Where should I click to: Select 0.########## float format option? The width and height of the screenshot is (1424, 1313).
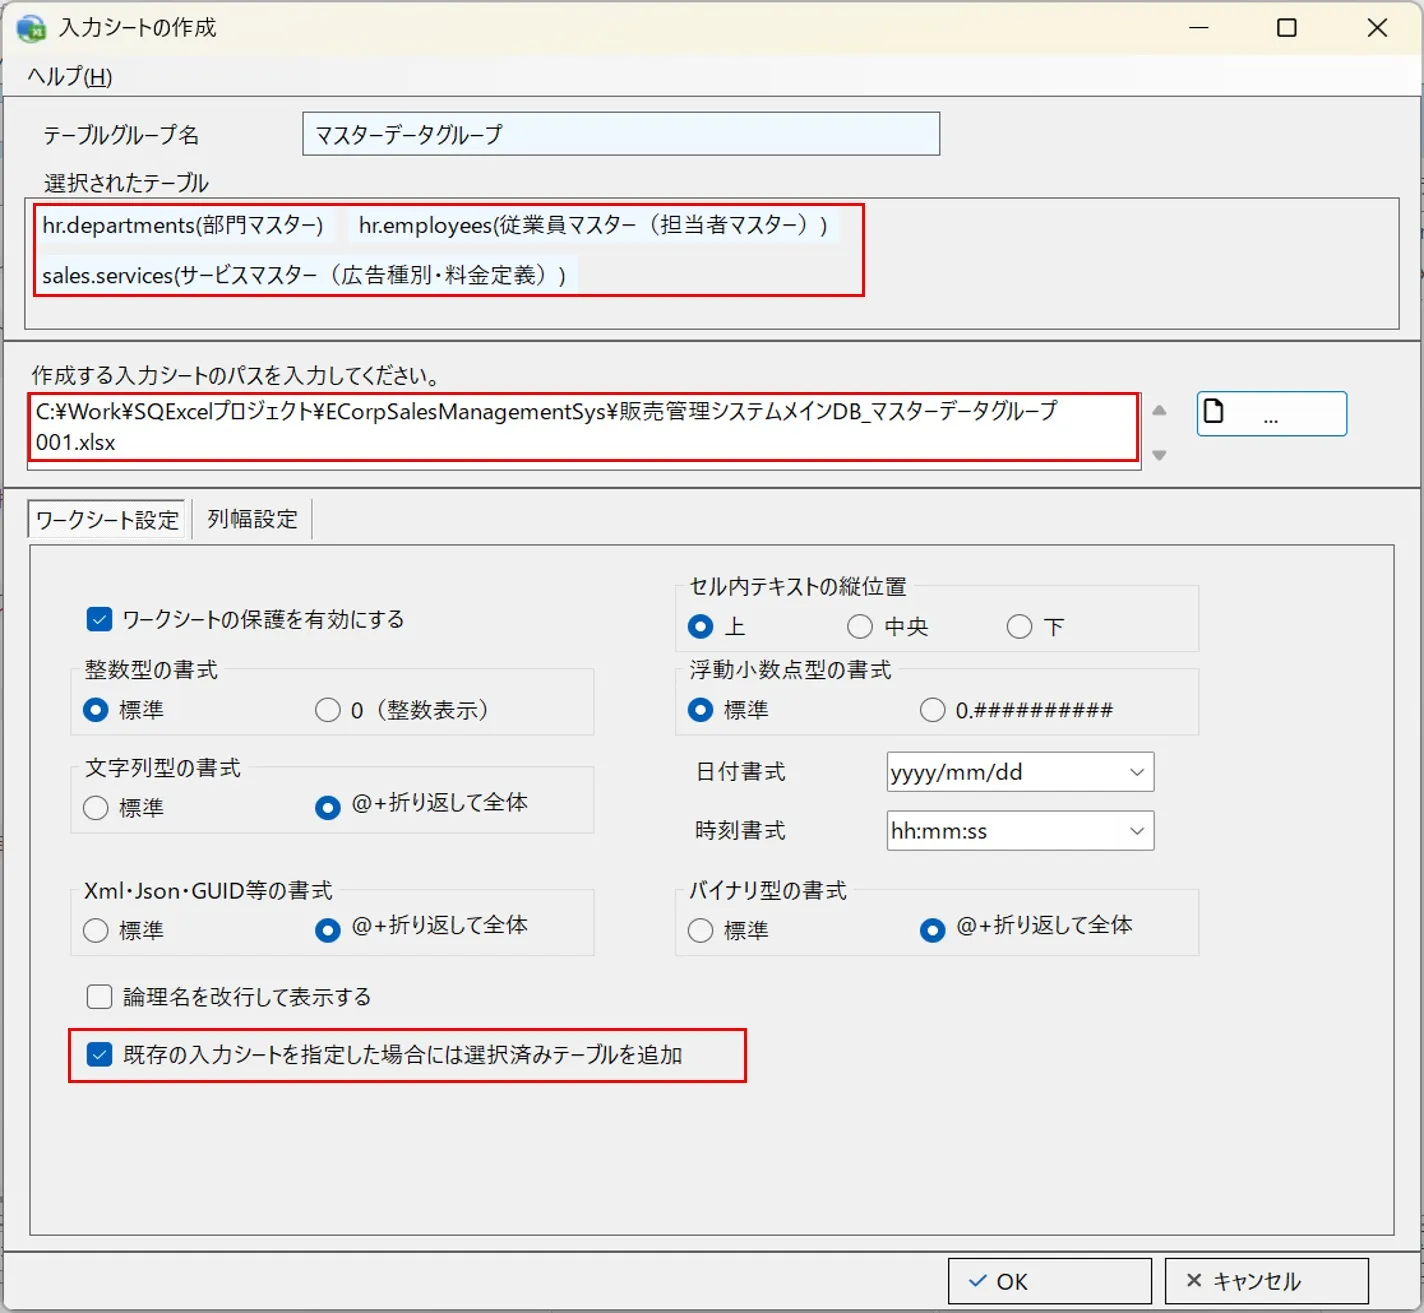coord(932,710)
